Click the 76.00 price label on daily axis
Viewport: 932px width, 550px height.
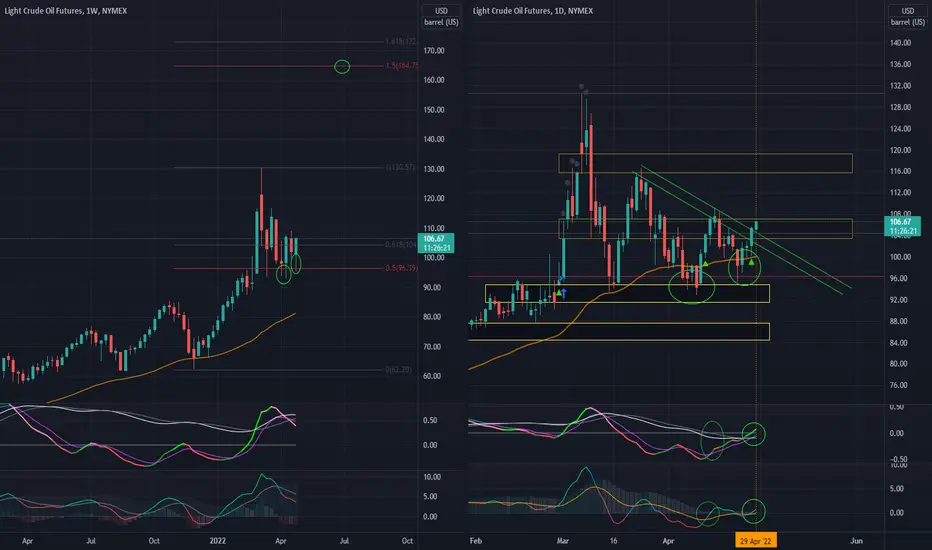point(899,385)
